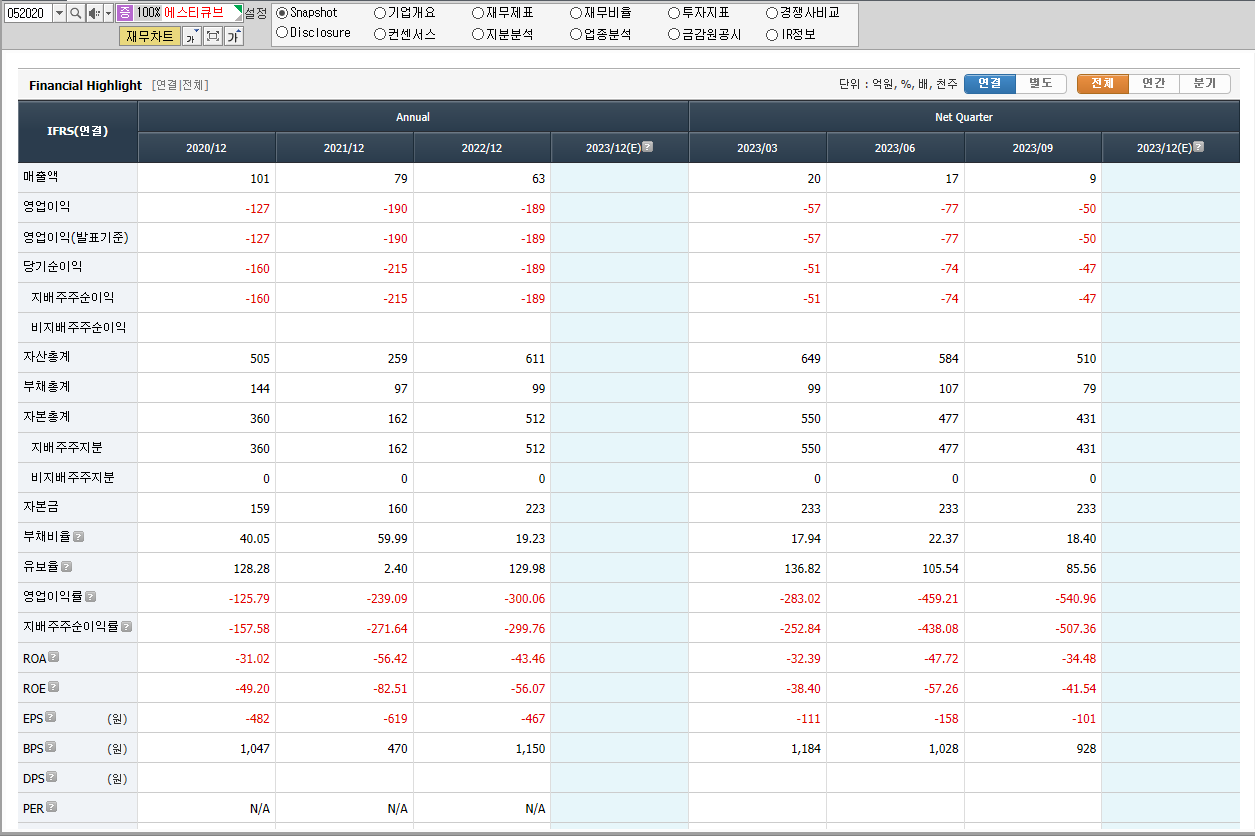
Task: Click help icon next to Net Quarter 2023/12(E)
Action: click(1199, 146)
